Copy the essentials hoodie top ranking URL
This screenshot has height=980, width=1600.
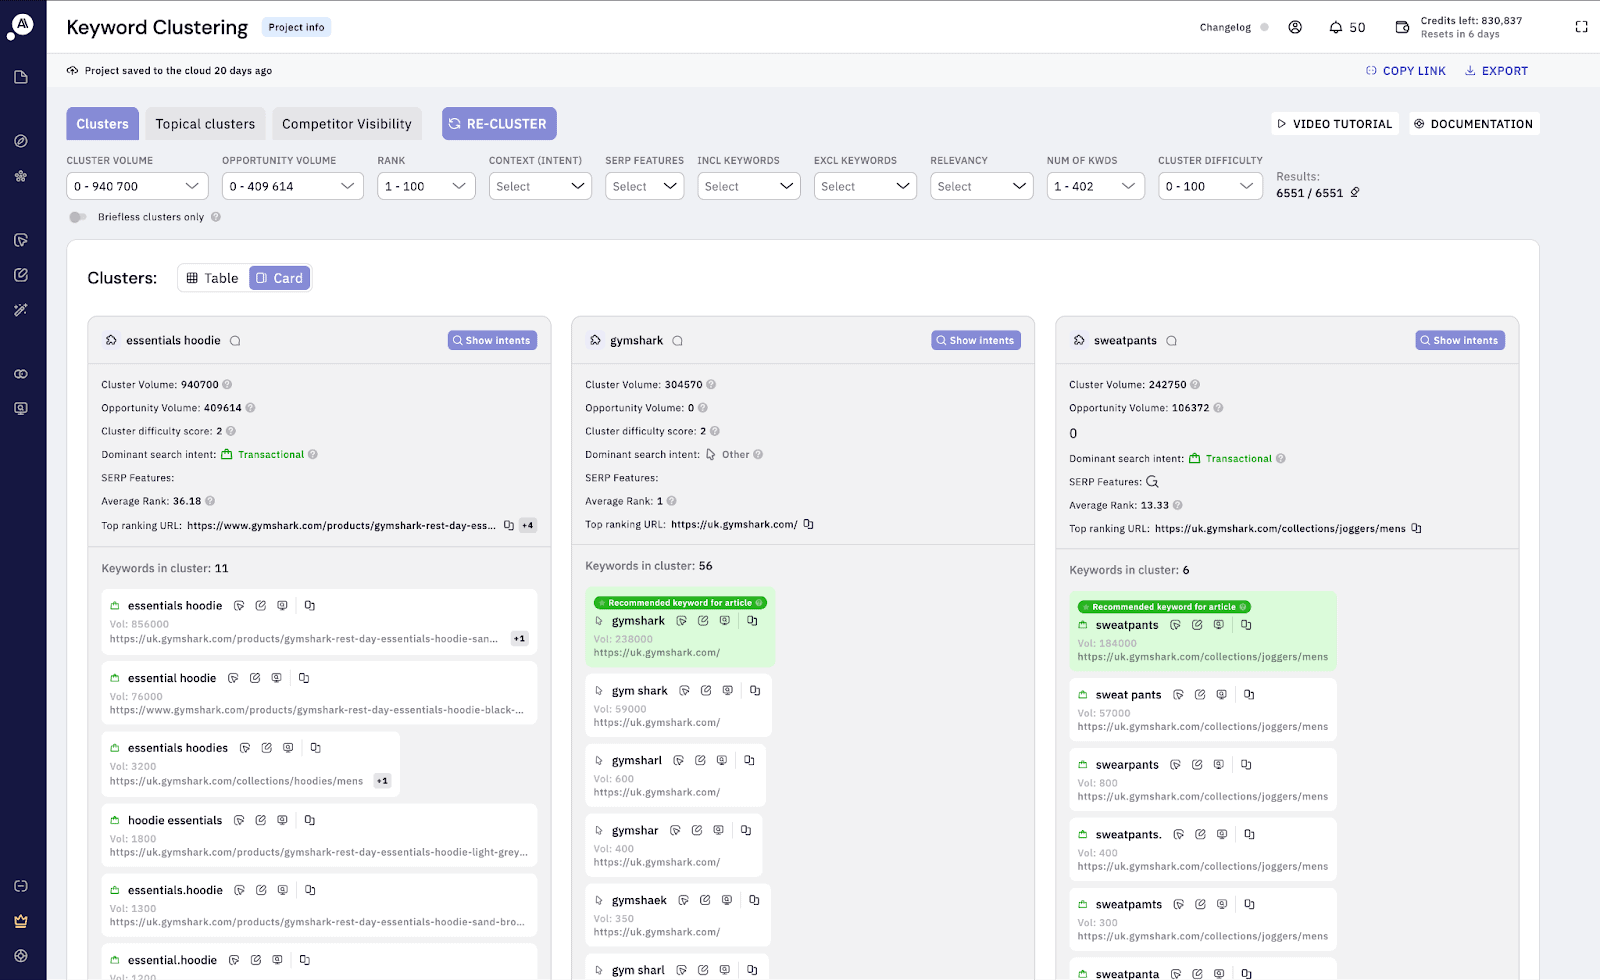pyautogui.click(x=509, y=525)
